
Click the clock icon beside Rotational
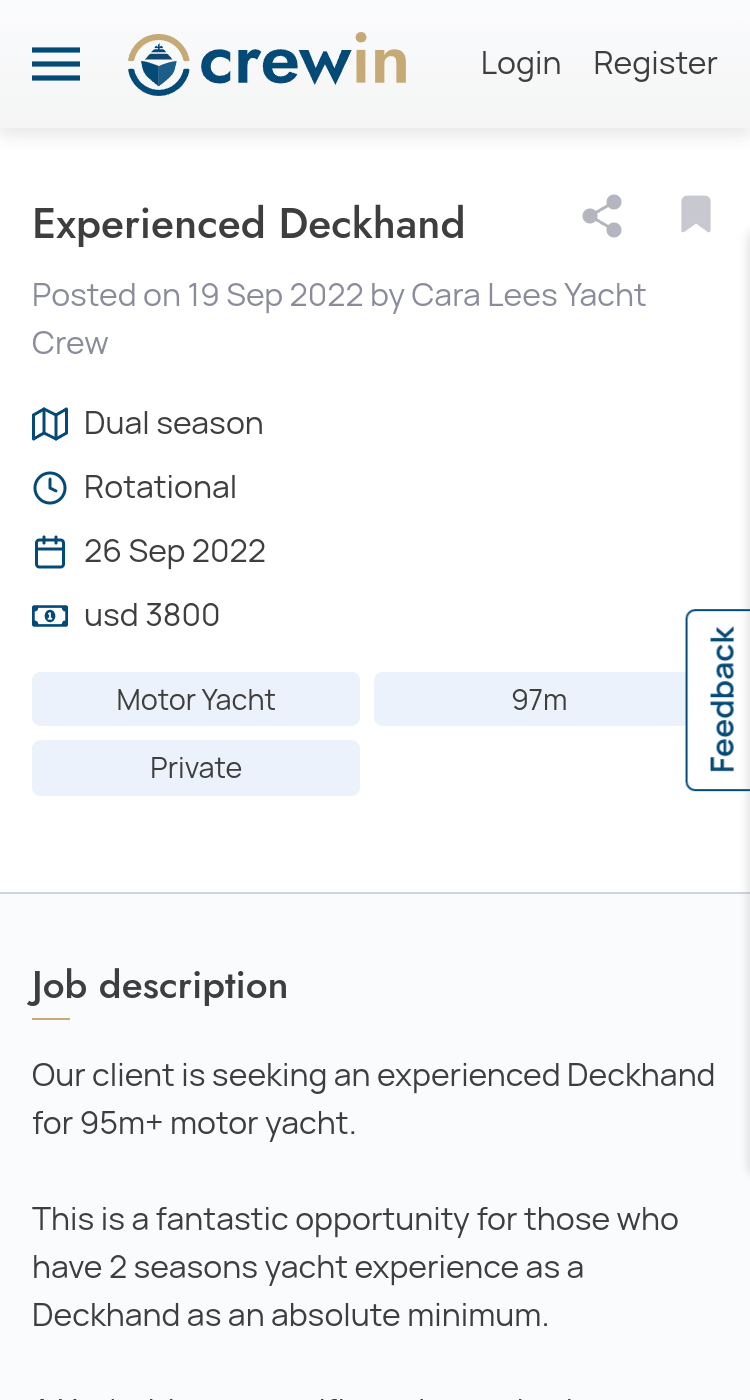tap(50, 488)
